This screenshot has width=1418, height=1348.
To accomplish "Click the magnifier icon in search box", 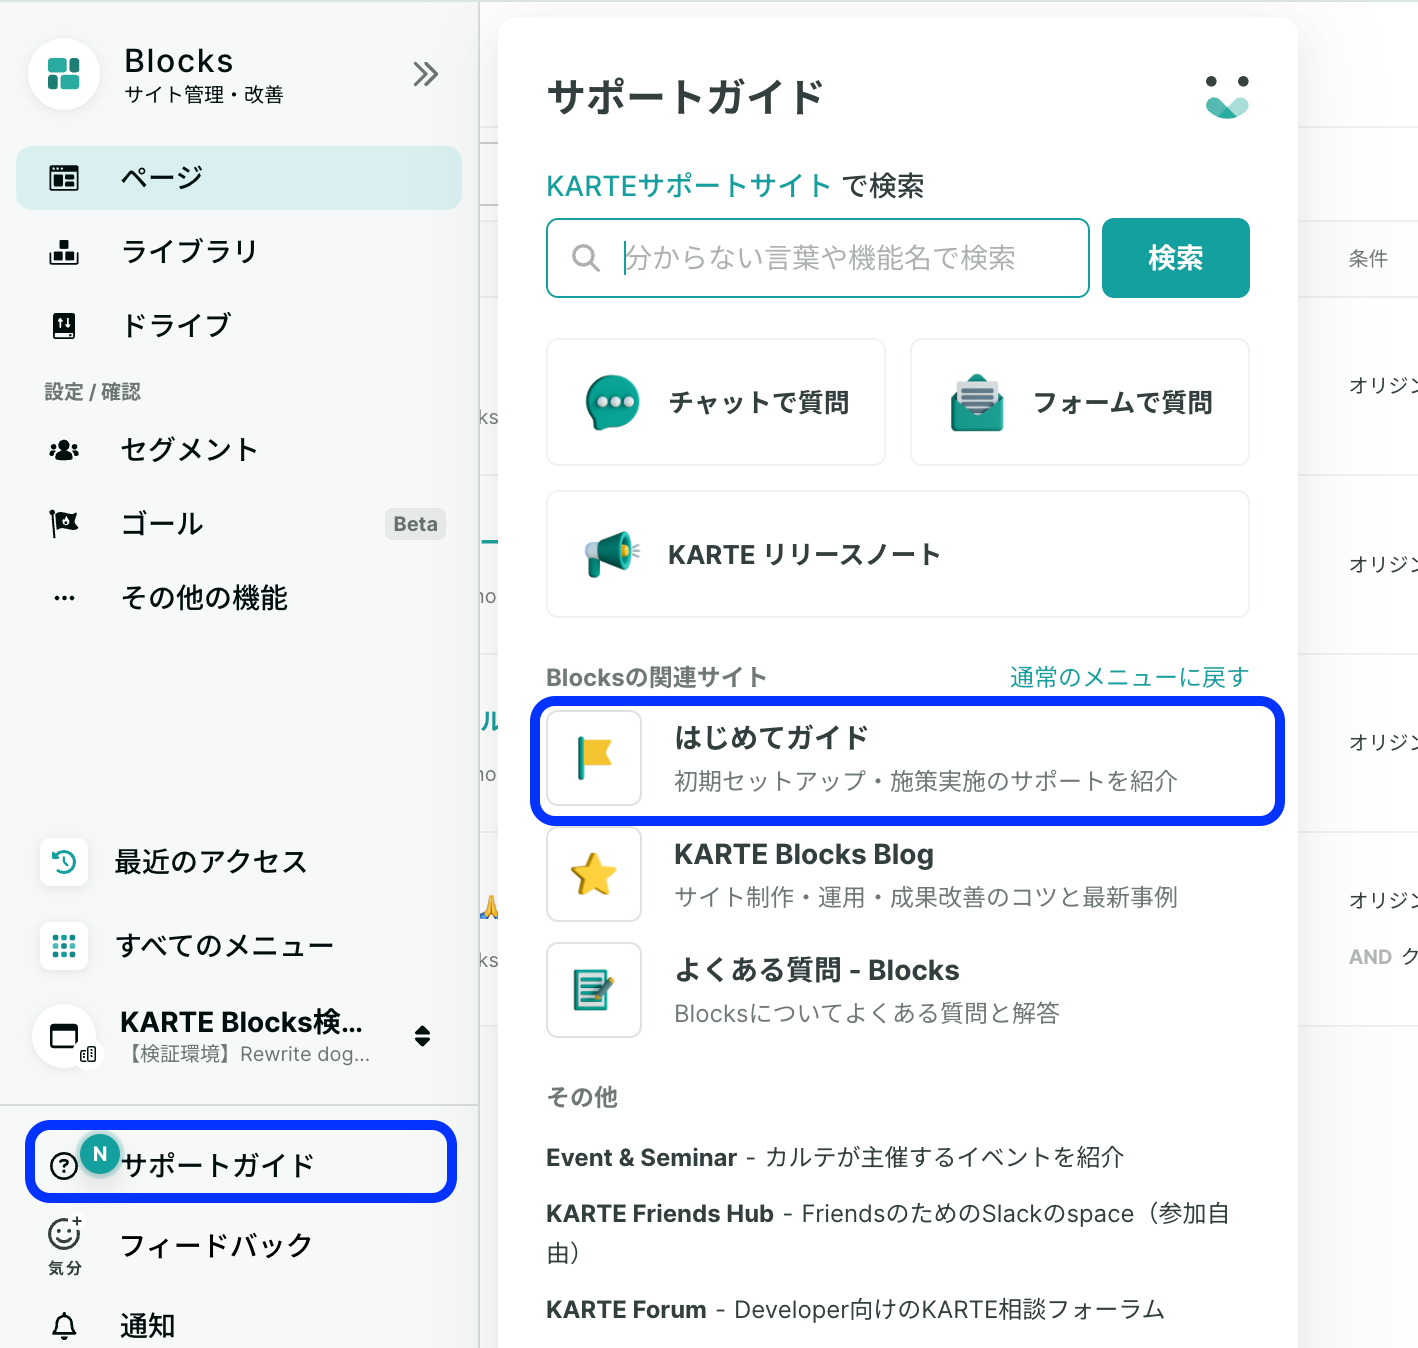I will point(586,258).
